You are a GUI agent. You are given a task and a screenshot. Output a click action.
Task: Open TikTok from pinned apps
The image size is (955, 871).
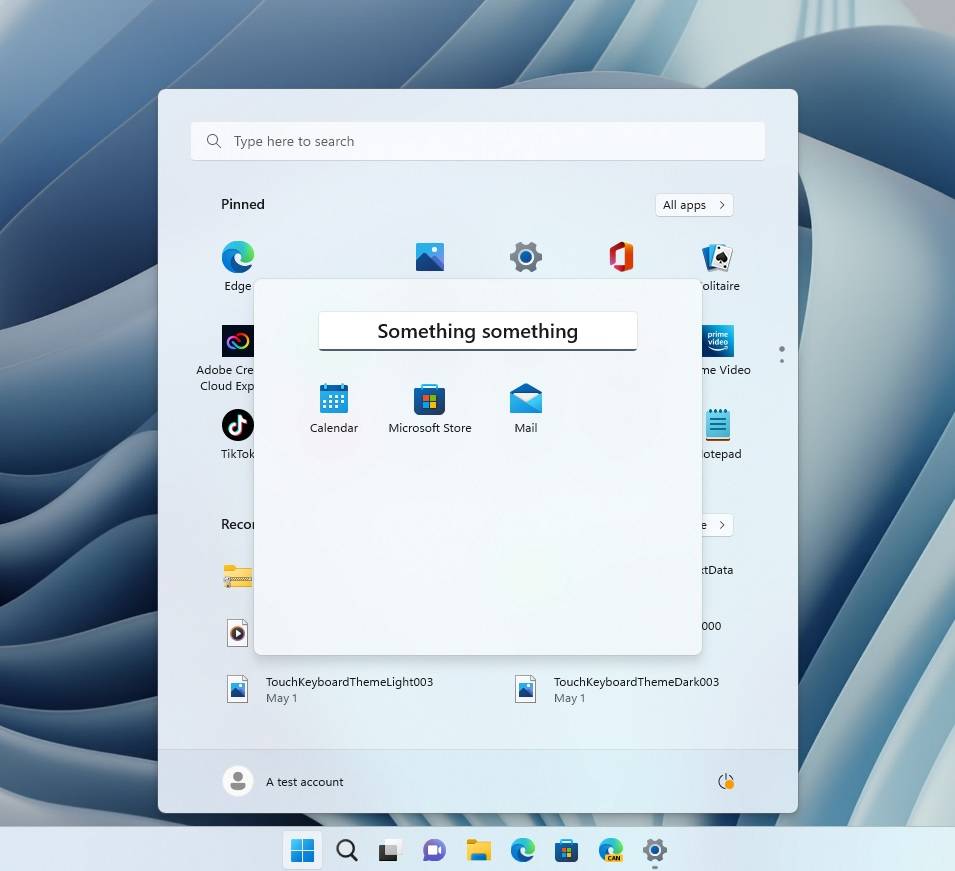237,424
